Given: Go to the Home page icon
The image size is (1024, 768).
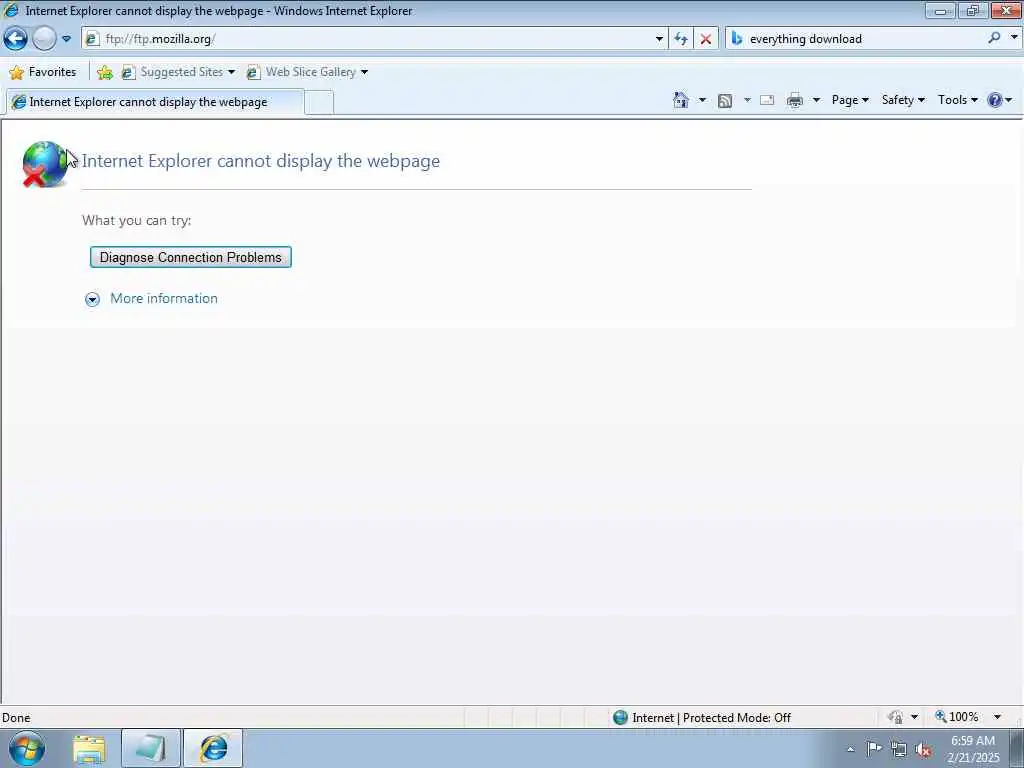Looking at the screenshot, I should click(681, 100).
